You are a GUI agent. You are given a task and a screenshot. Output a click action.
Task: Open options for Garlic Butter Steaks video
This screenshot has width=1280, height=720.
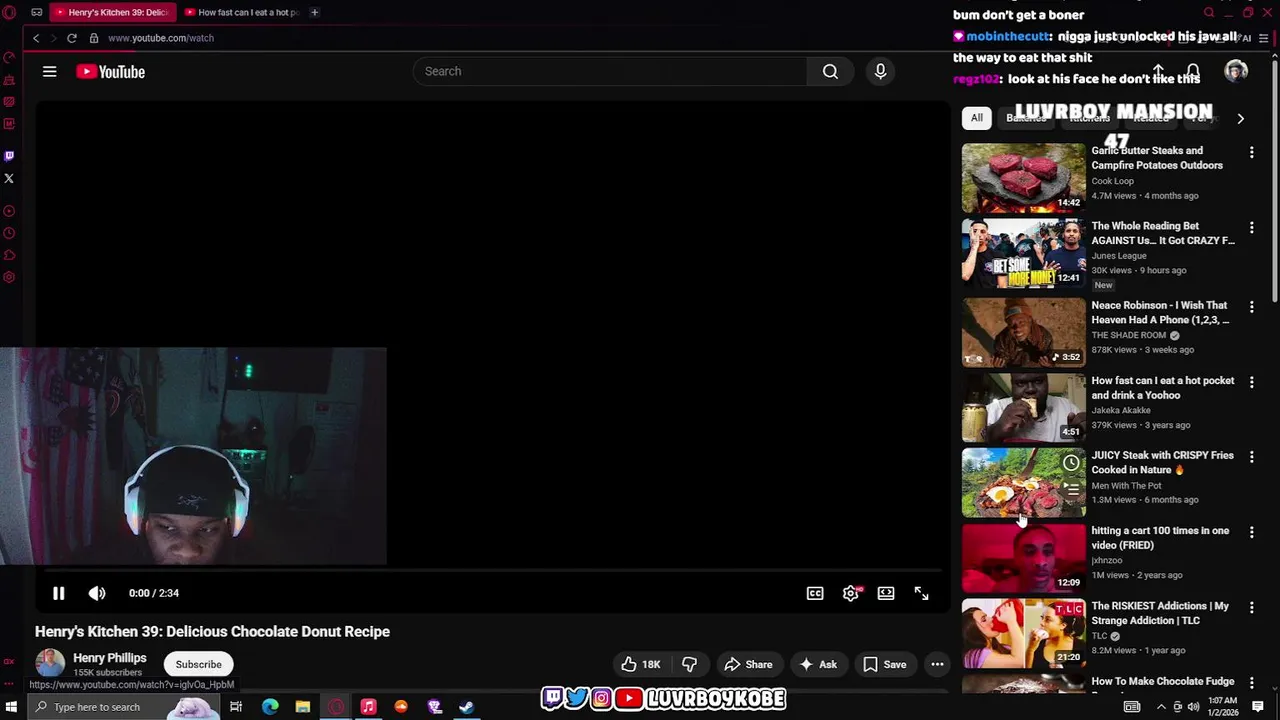click(1251, 152)
